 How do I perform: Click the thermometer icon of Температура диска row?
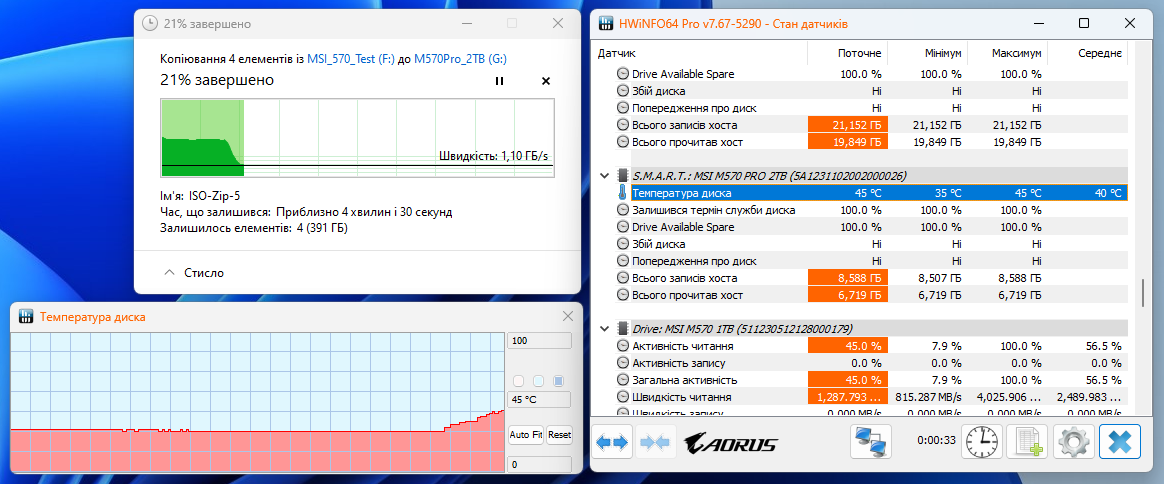(x=622, y=193)
